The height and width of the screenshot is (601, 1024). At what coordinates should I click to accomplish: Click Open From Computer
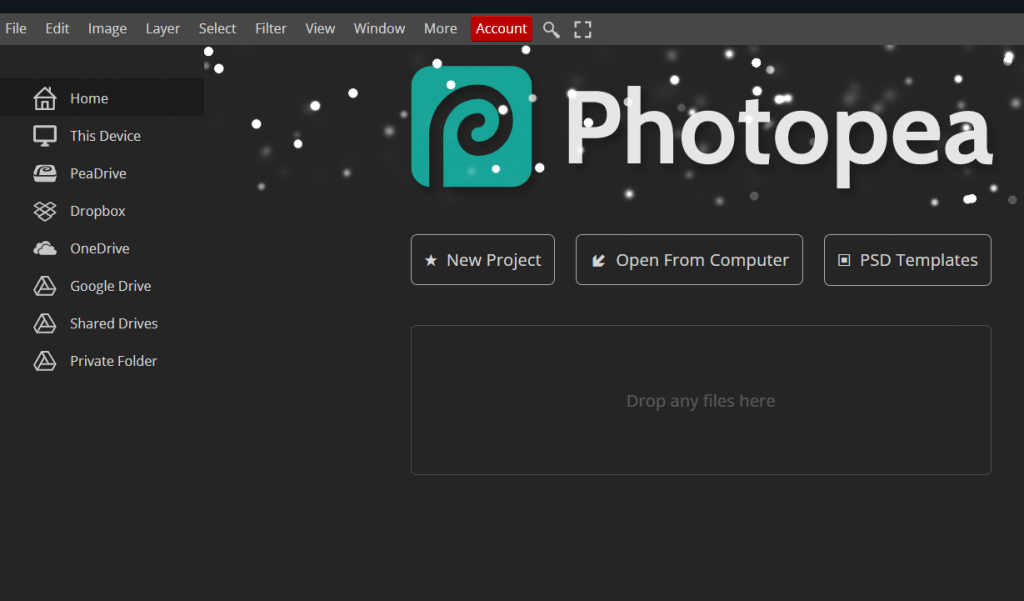pyautogui.click(x=689, y=259)
